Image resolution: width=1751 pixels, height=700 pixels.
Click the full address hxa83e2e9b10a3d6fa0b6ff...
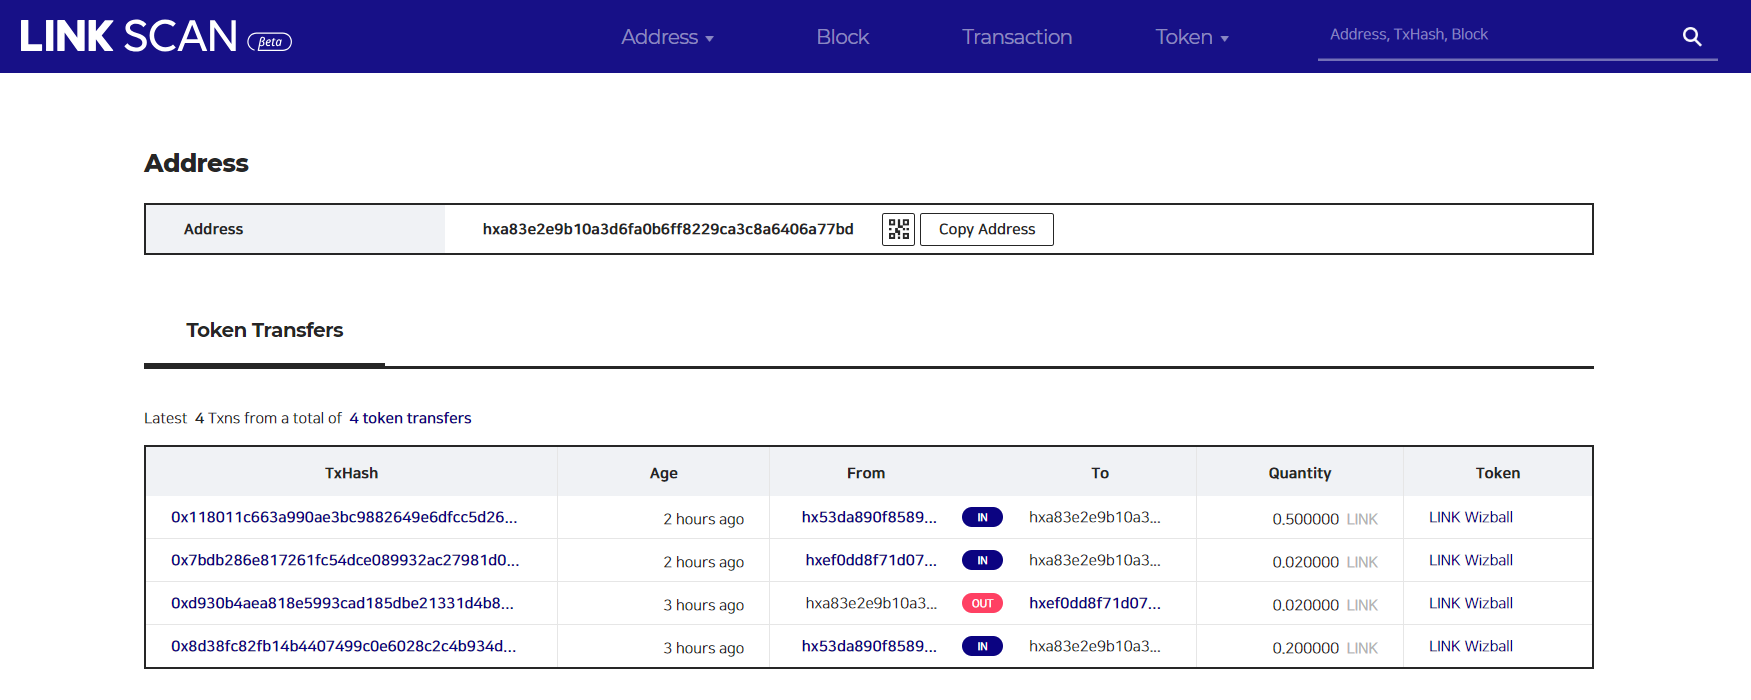click(668, 229)
